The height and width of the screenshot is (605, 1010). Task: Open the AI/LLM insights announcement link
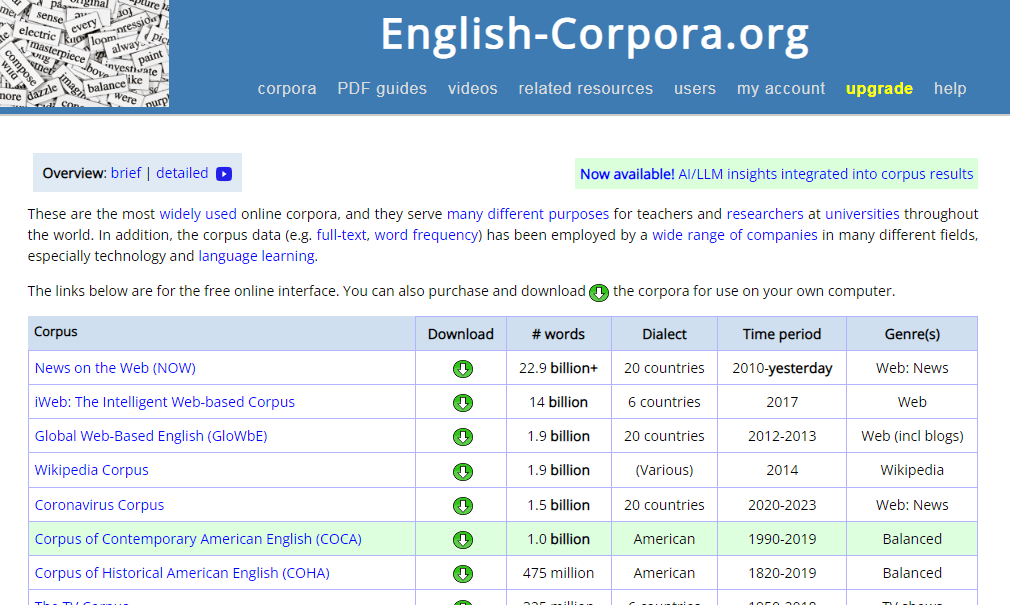pos(776,174)
